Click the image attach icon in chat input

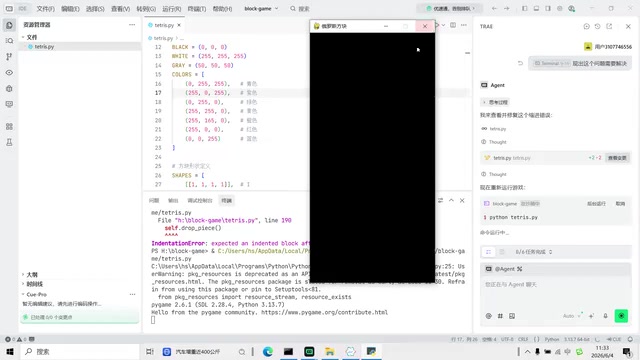coord(512,316)
